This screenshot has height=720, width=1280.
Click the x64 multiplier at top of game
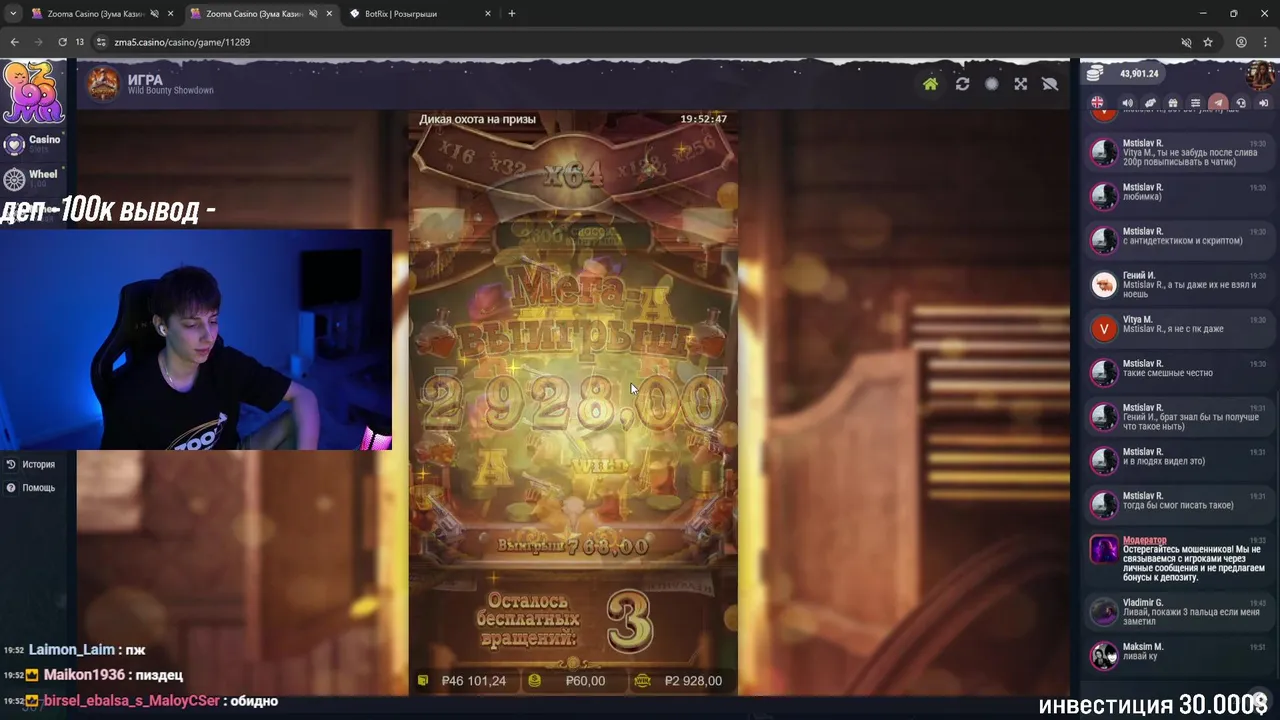[574, 174]
